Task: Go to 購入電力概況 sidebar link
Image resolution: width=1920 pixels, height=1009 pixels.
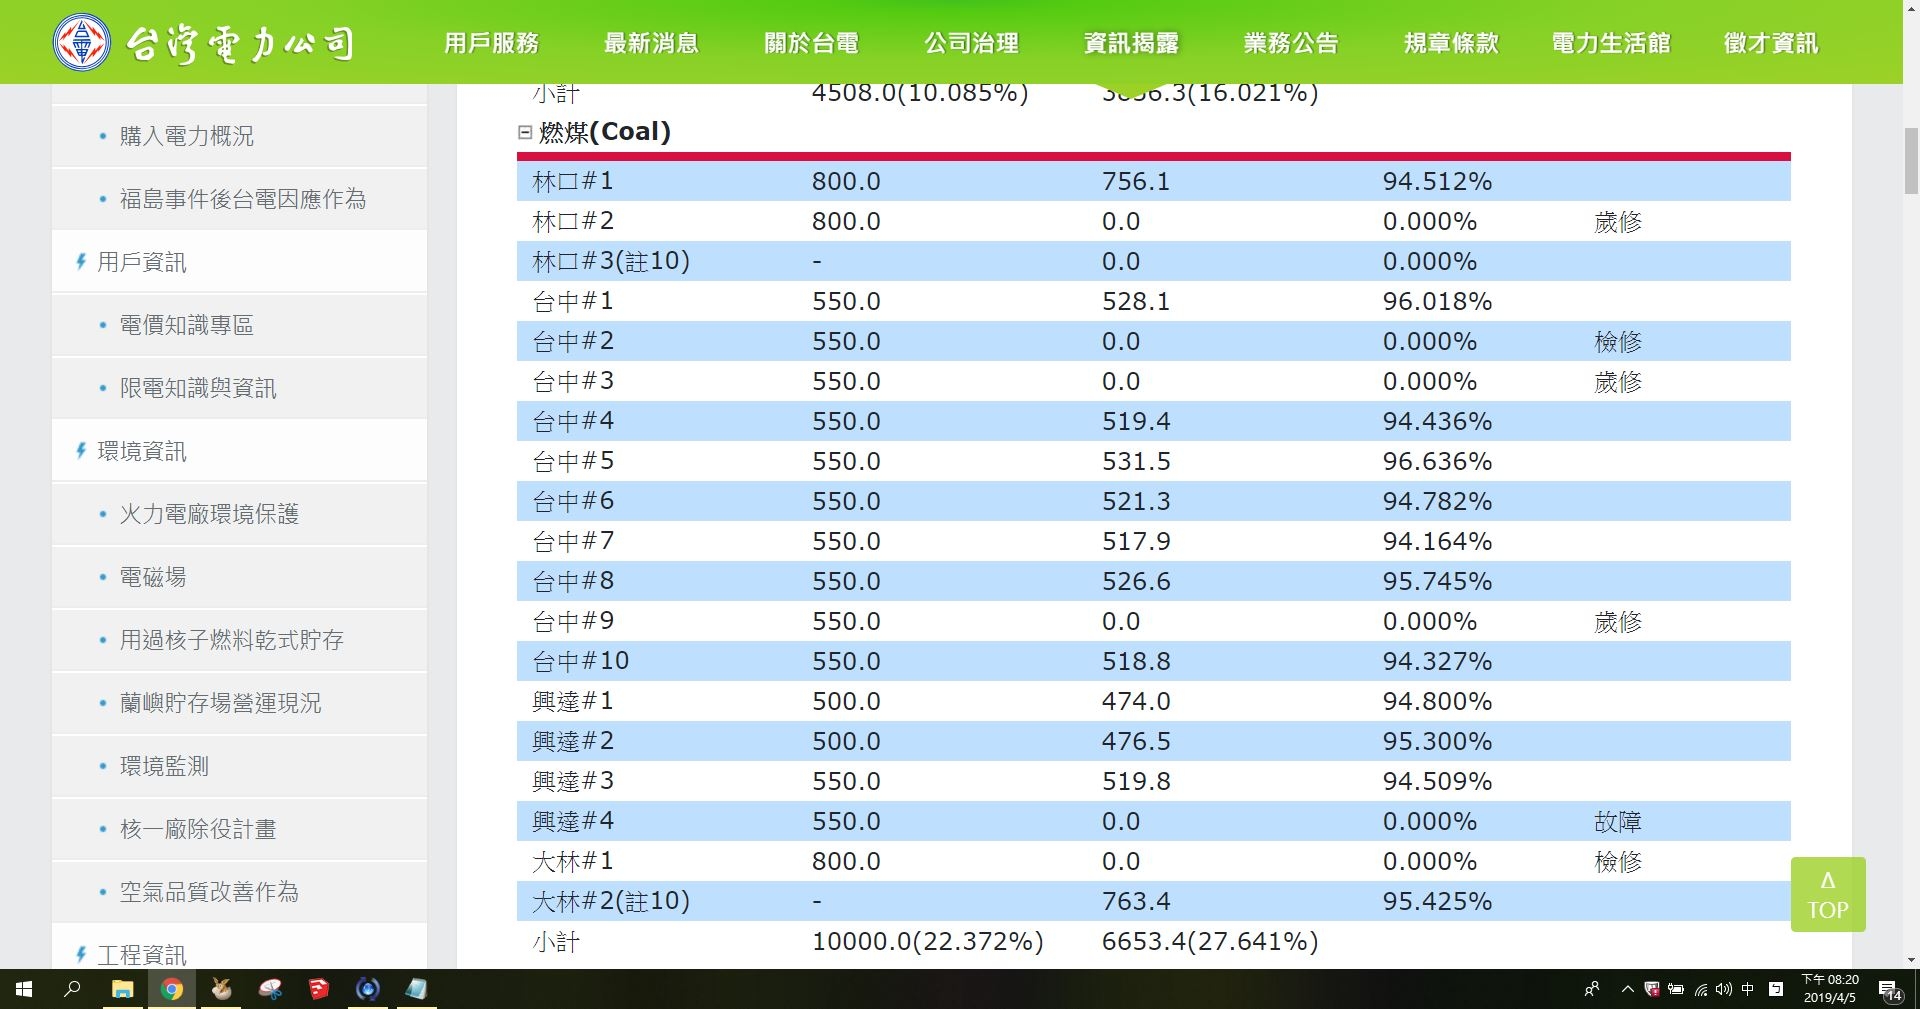Action: [x=186, y=136]
